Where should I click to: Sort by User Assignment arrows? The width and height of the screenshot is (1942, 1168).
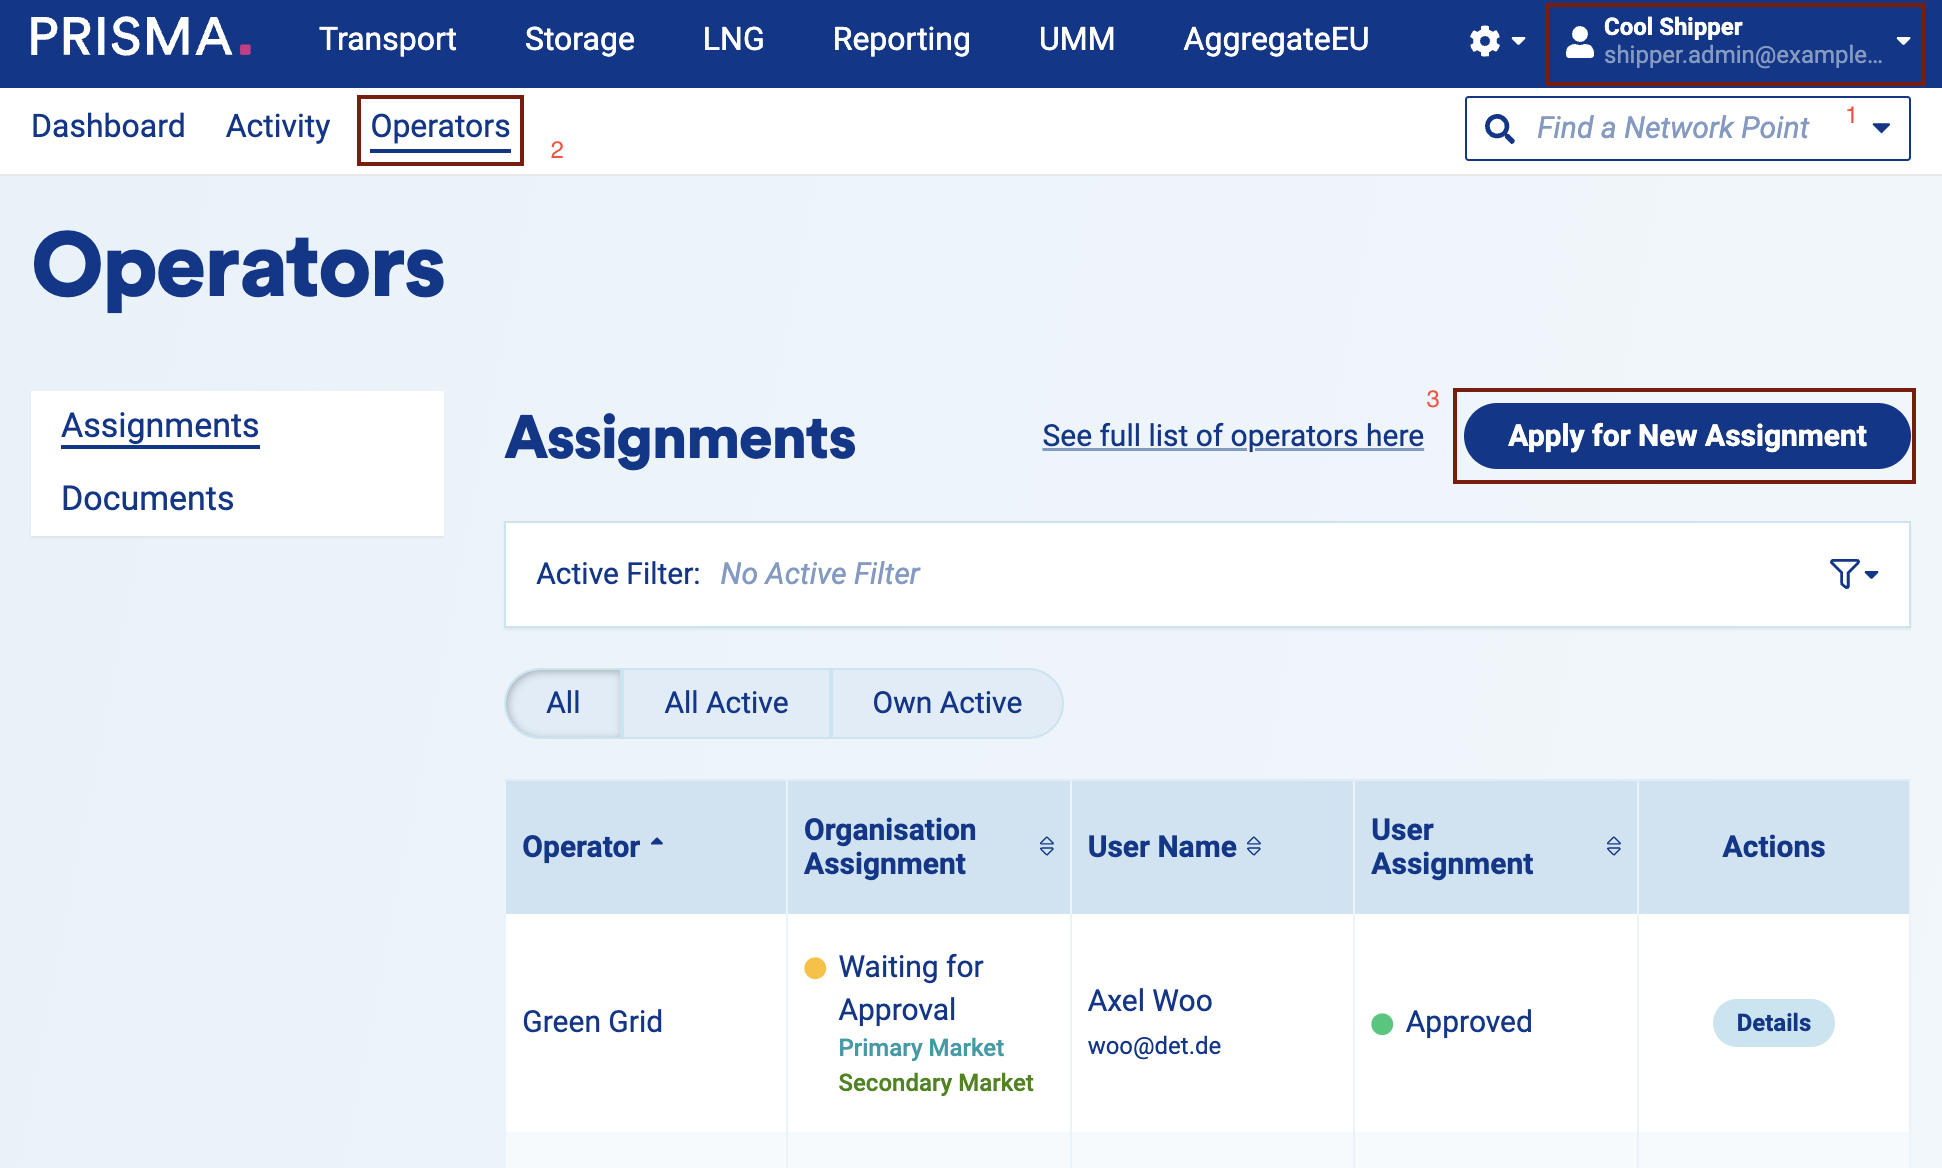(x=1613, y=846)
